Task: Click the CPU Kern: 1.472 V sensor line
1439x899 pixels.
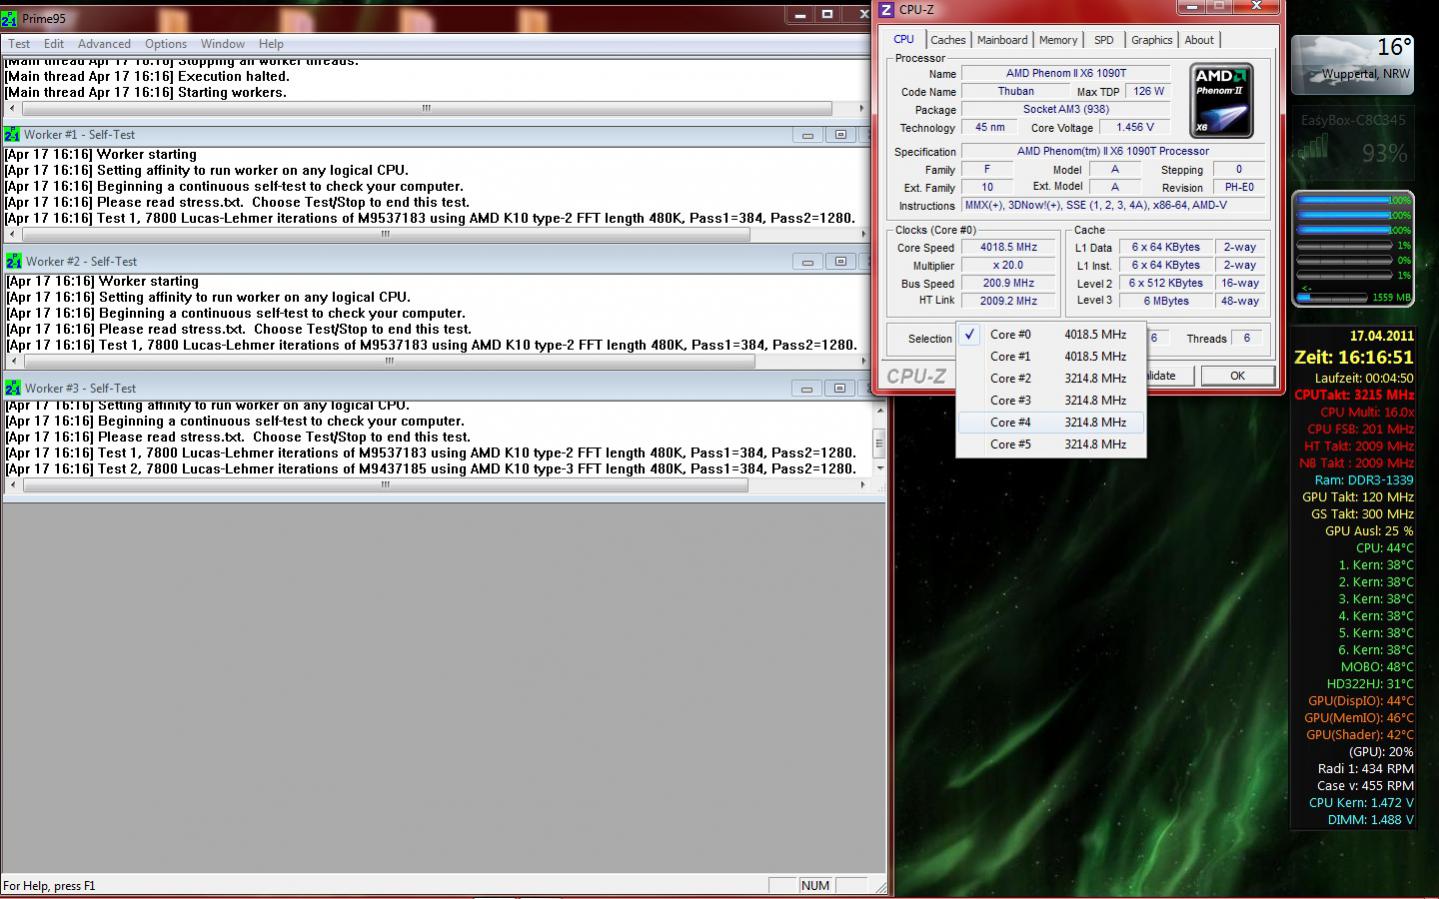Action: pyautogui.click(x=1361, y=803)
